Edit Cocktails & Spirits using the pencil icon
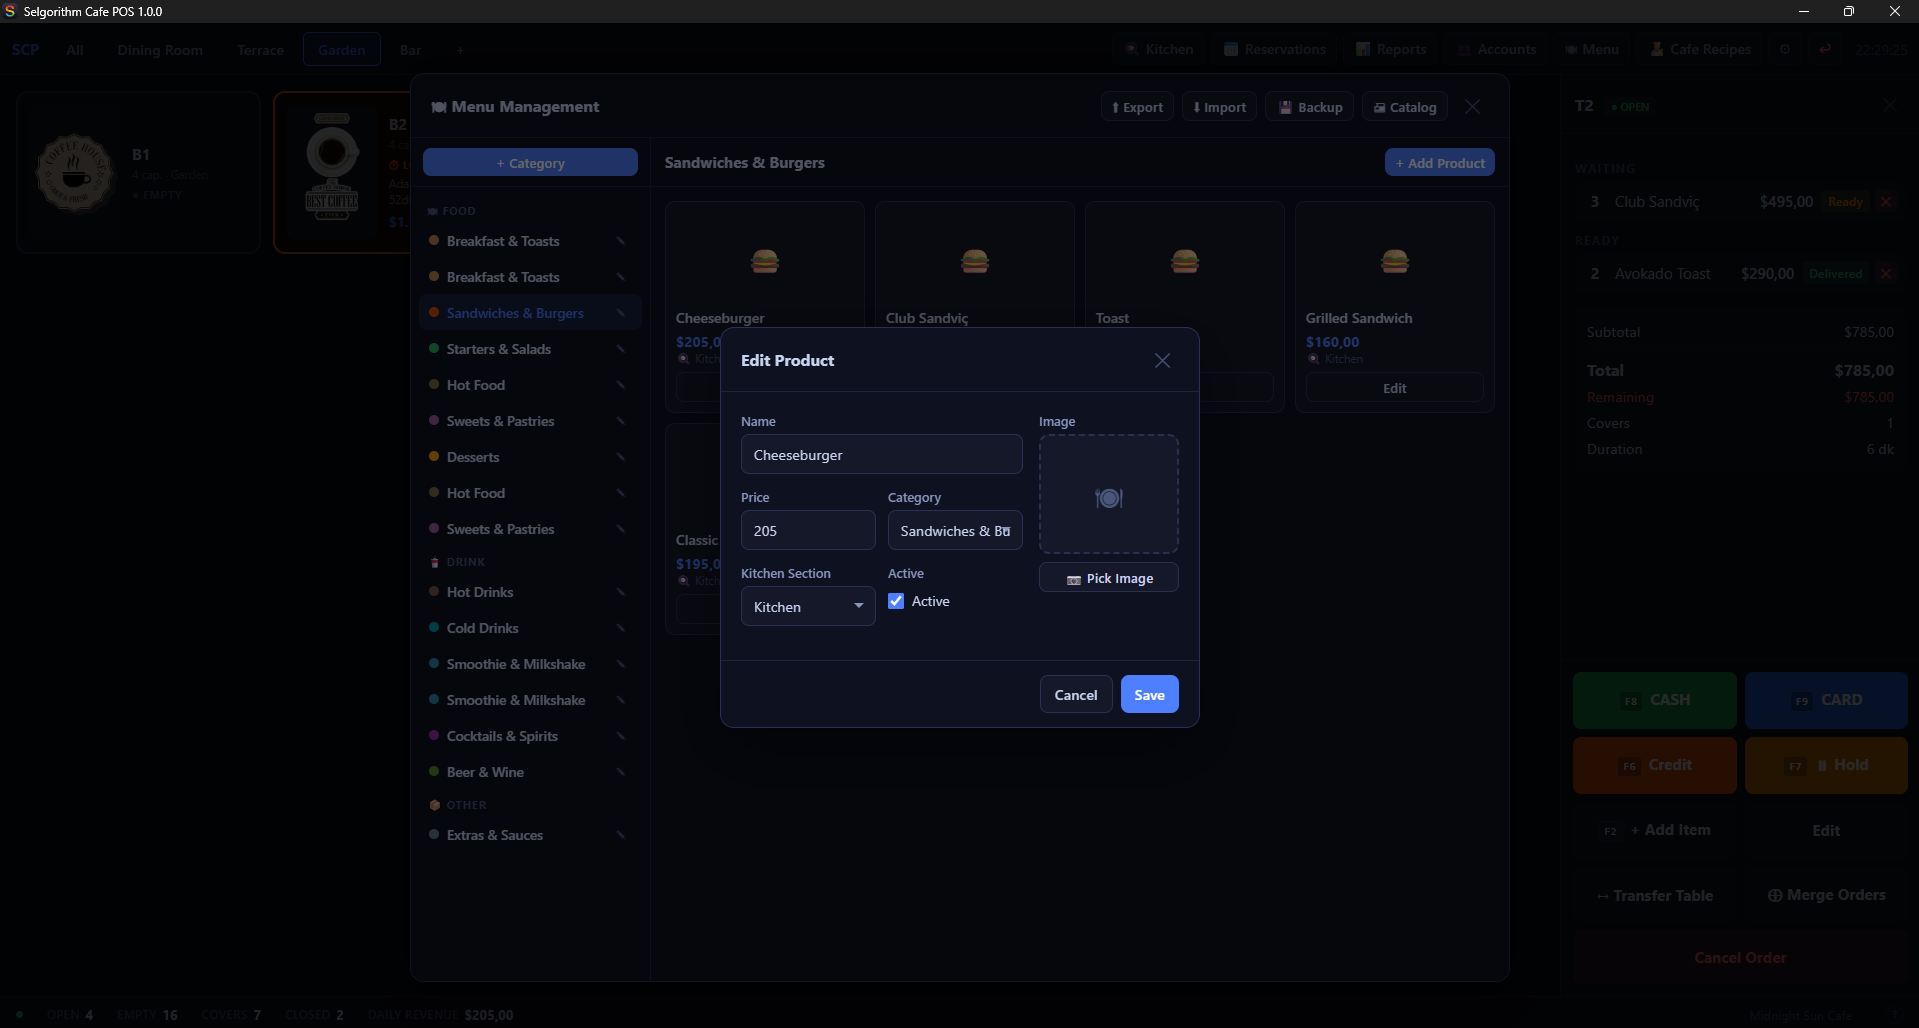Viewport: 1919px width, 1028px height. [x=621, y=736]
